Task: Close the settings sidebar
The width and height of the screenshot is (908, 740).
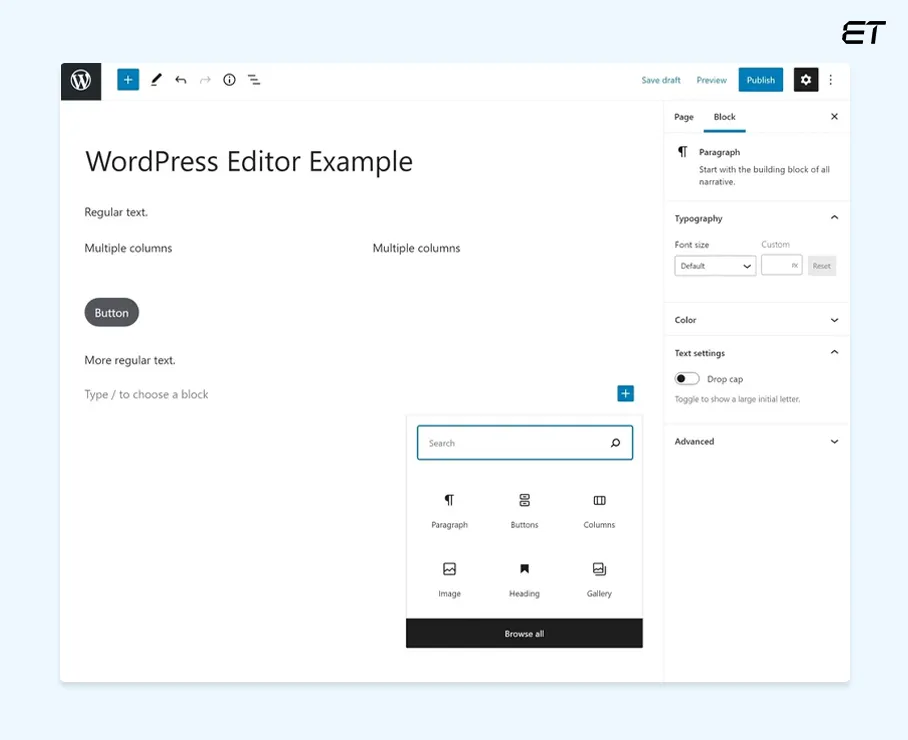Action: pyautogui.click(x=834, y=116)
